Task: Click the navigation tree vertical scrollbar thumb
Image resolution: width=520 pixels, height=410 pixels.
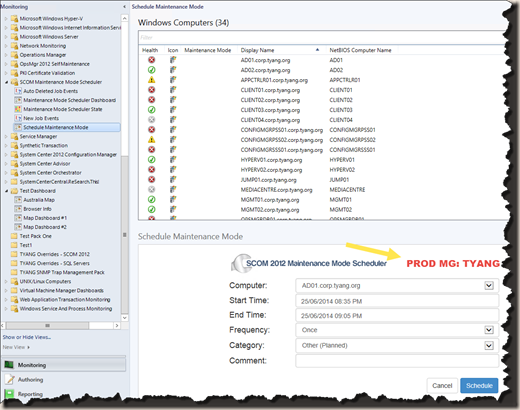Action: pyautogui.click(x=125, y=235)
